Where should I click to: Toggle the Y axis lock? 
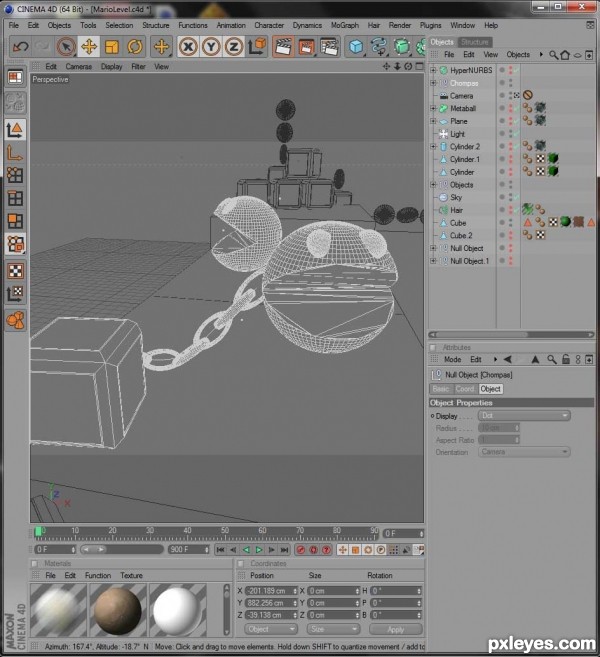pyautogui.click(x=211, y=47)
